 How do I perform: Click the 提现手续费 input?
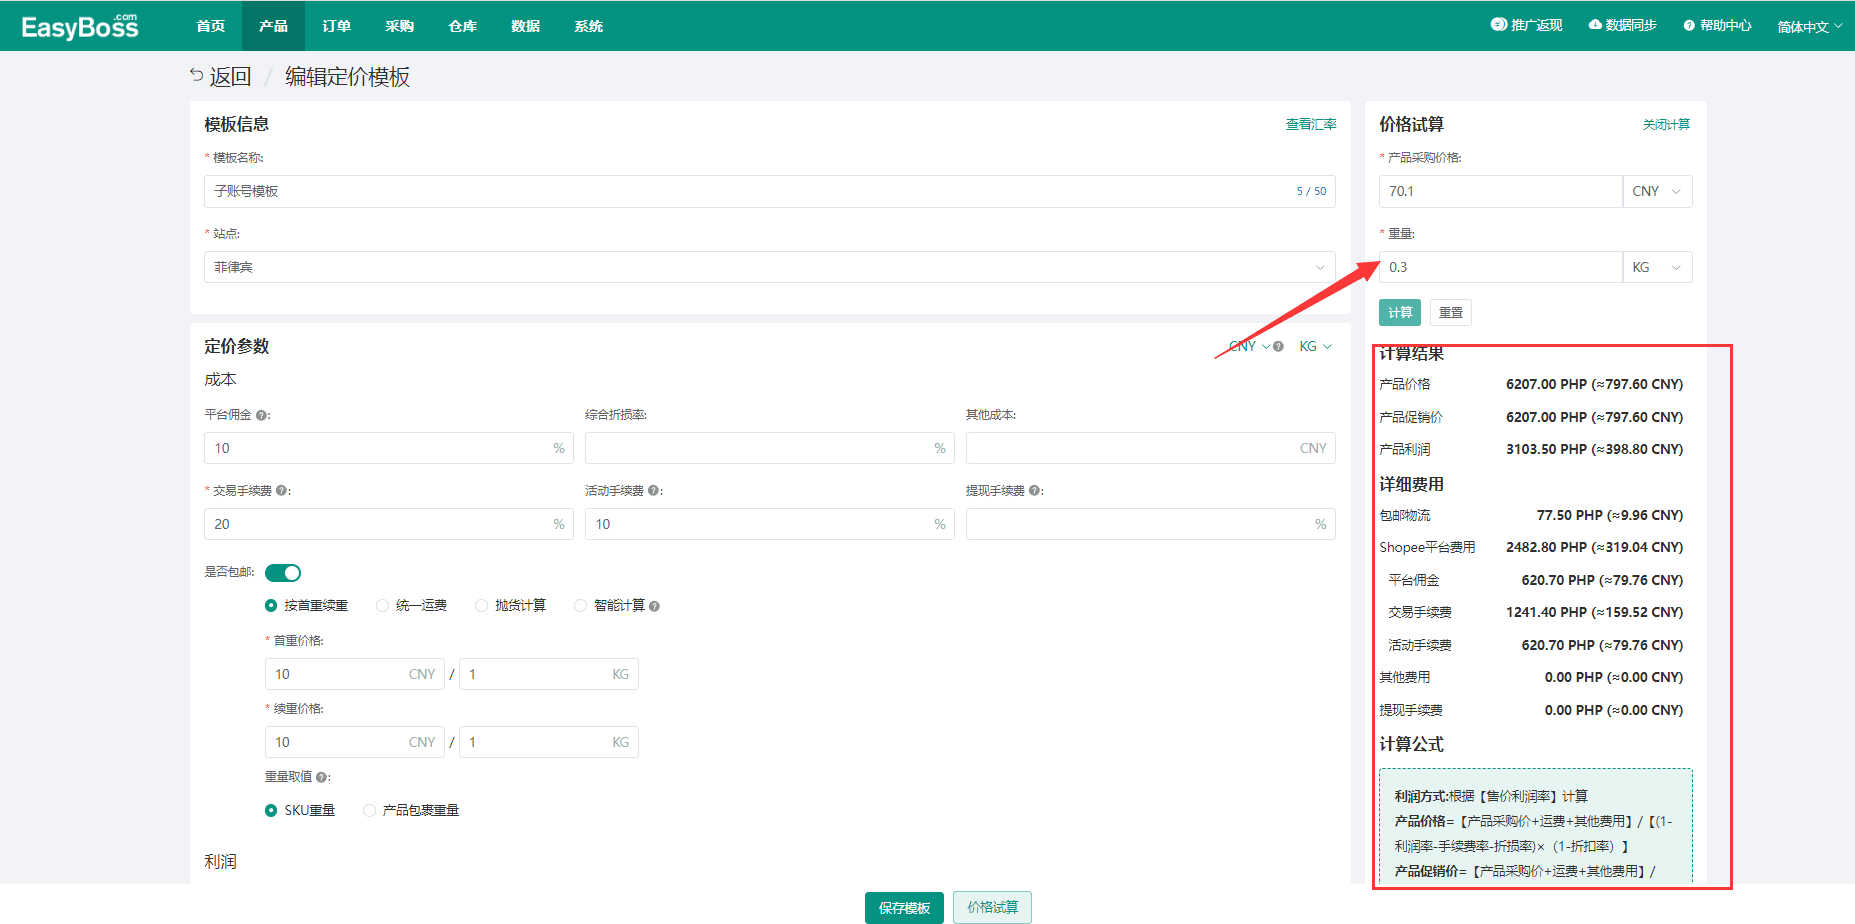[1151, 524]
